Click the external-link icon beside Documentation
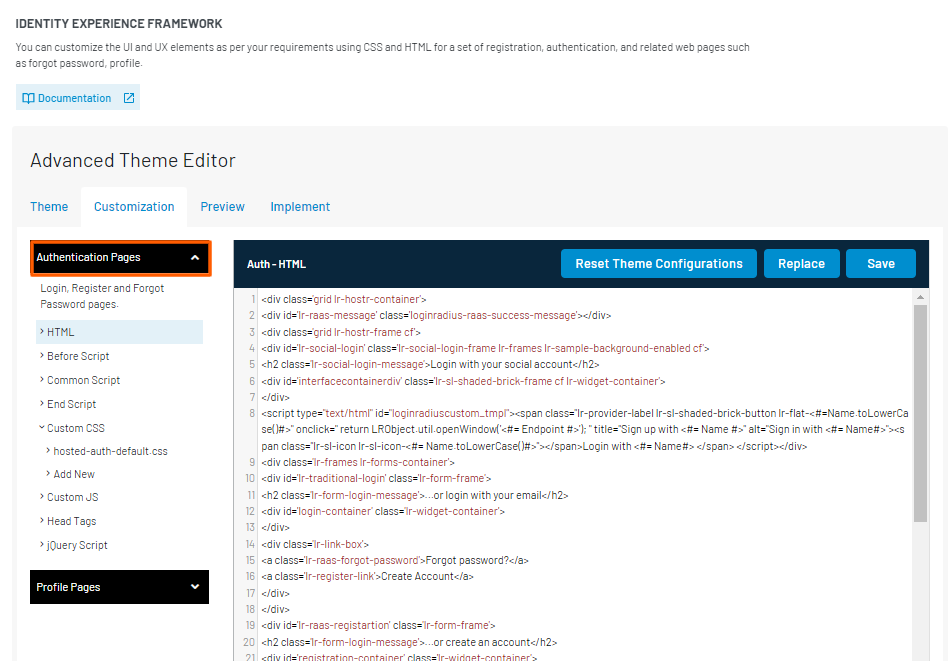The image size is (949, 661). 128,97
